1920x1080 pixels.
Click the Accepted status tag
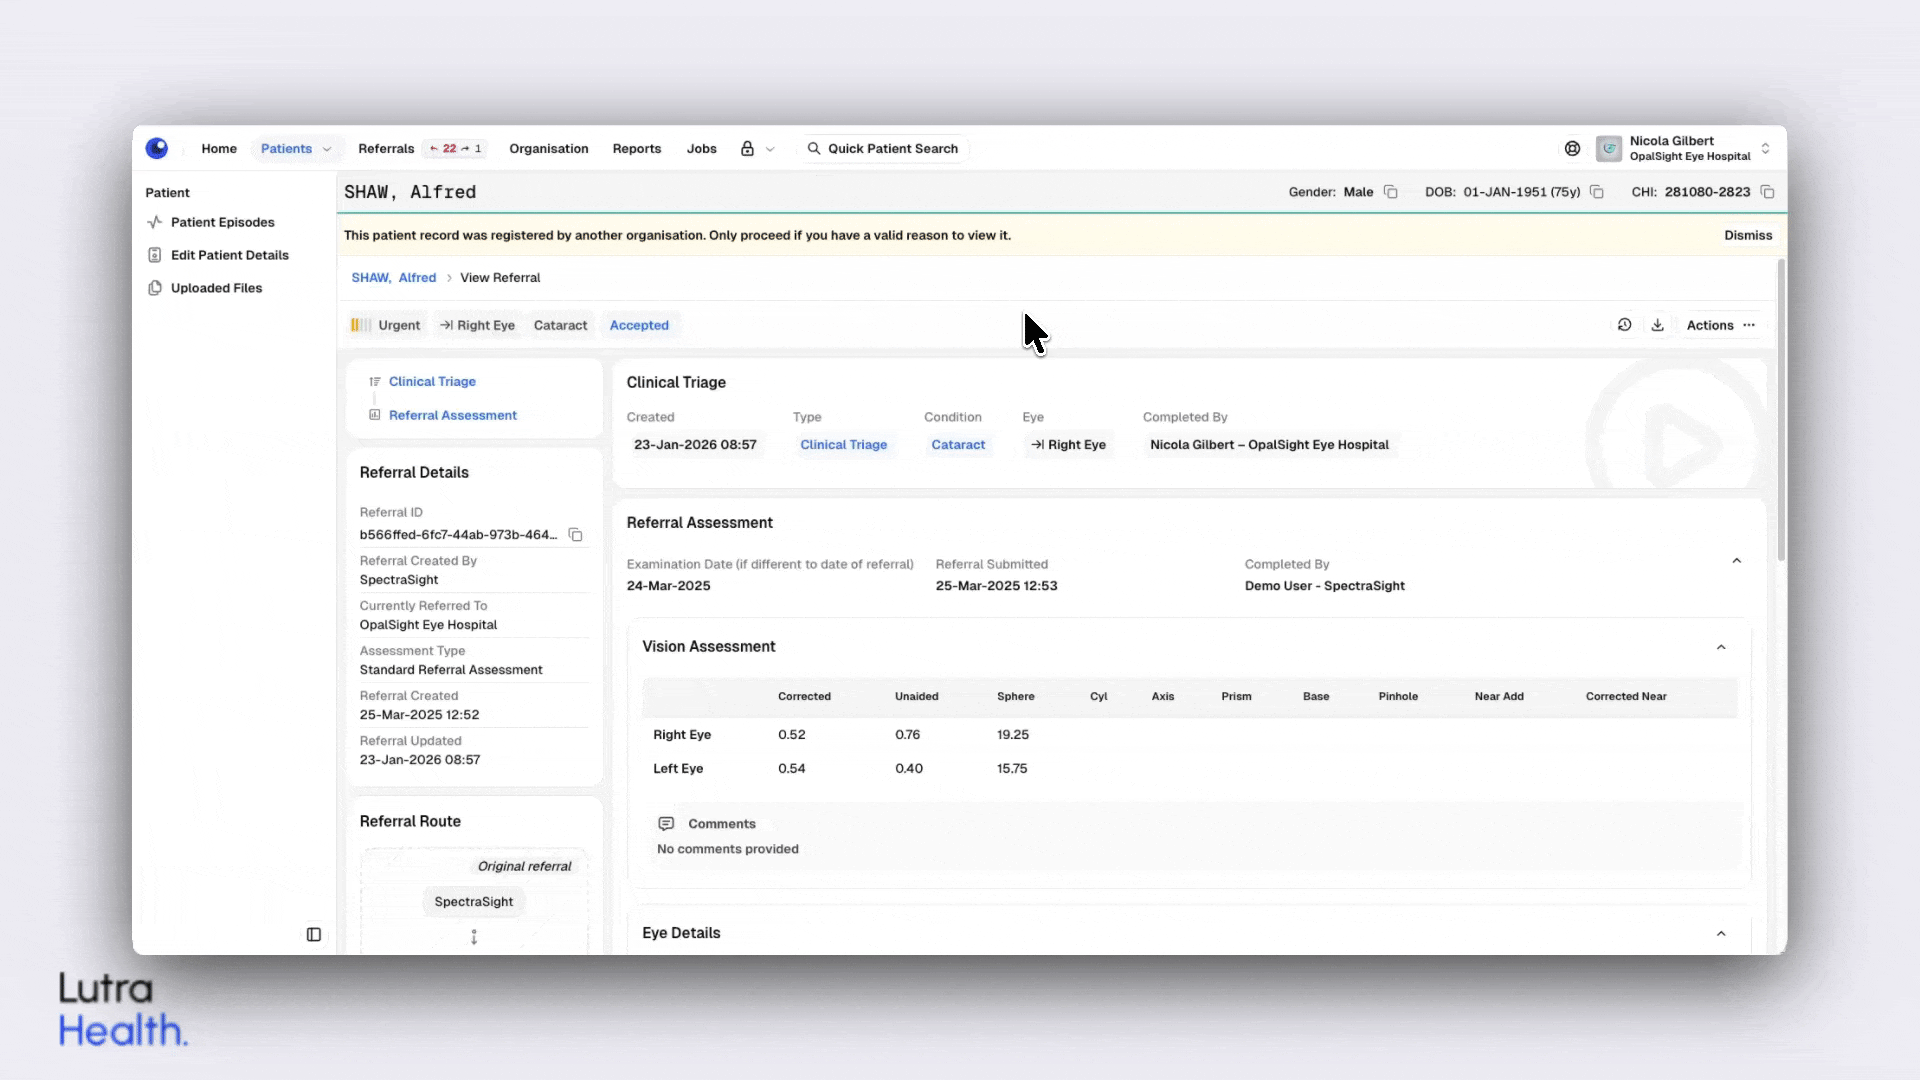639,325
